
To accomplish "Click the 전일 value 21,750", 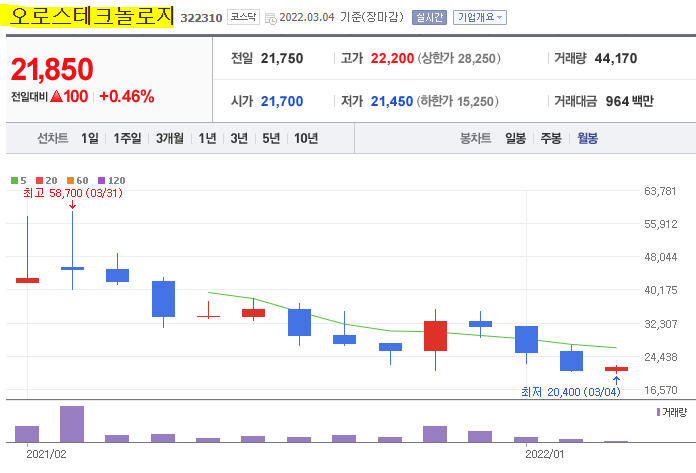I will coord(282,59).
